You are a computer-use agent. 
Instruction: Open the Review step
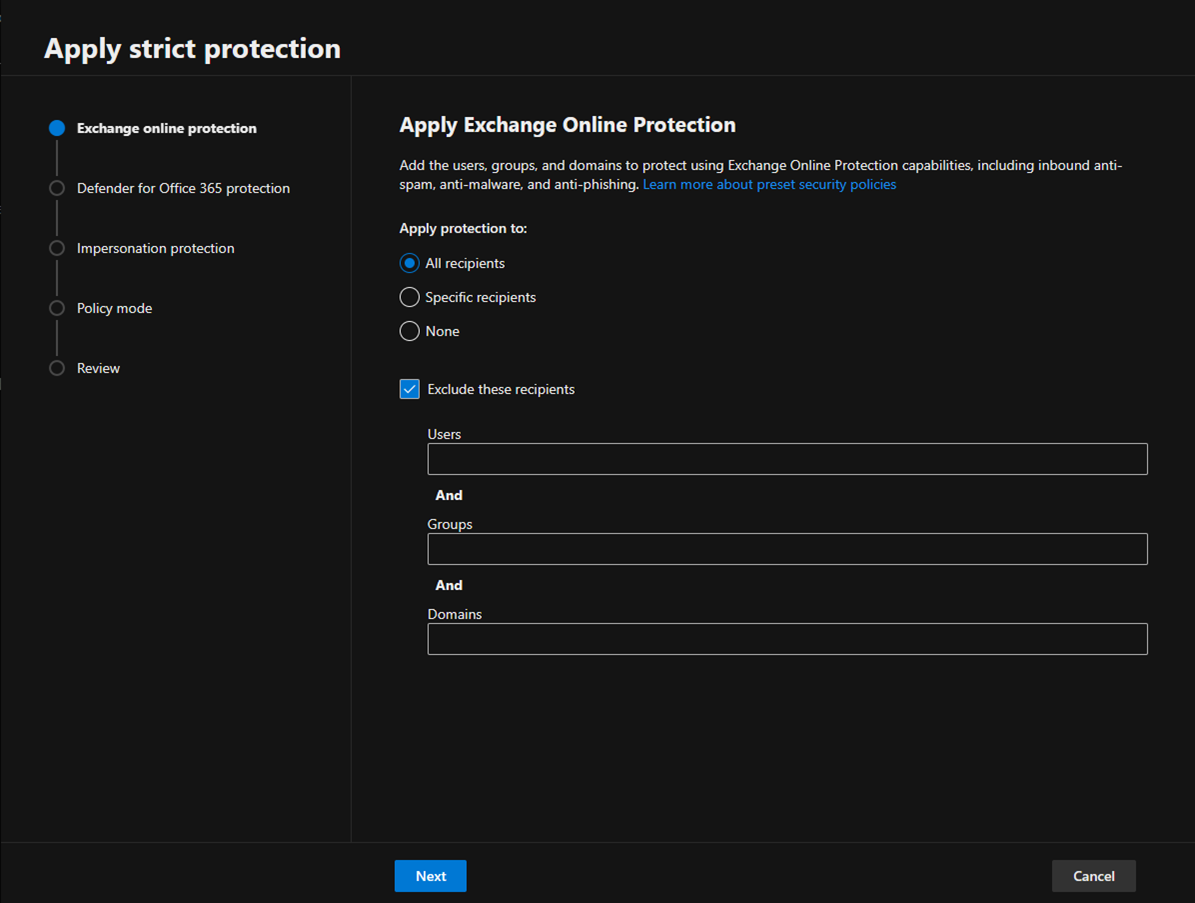(x=98, y=368)
